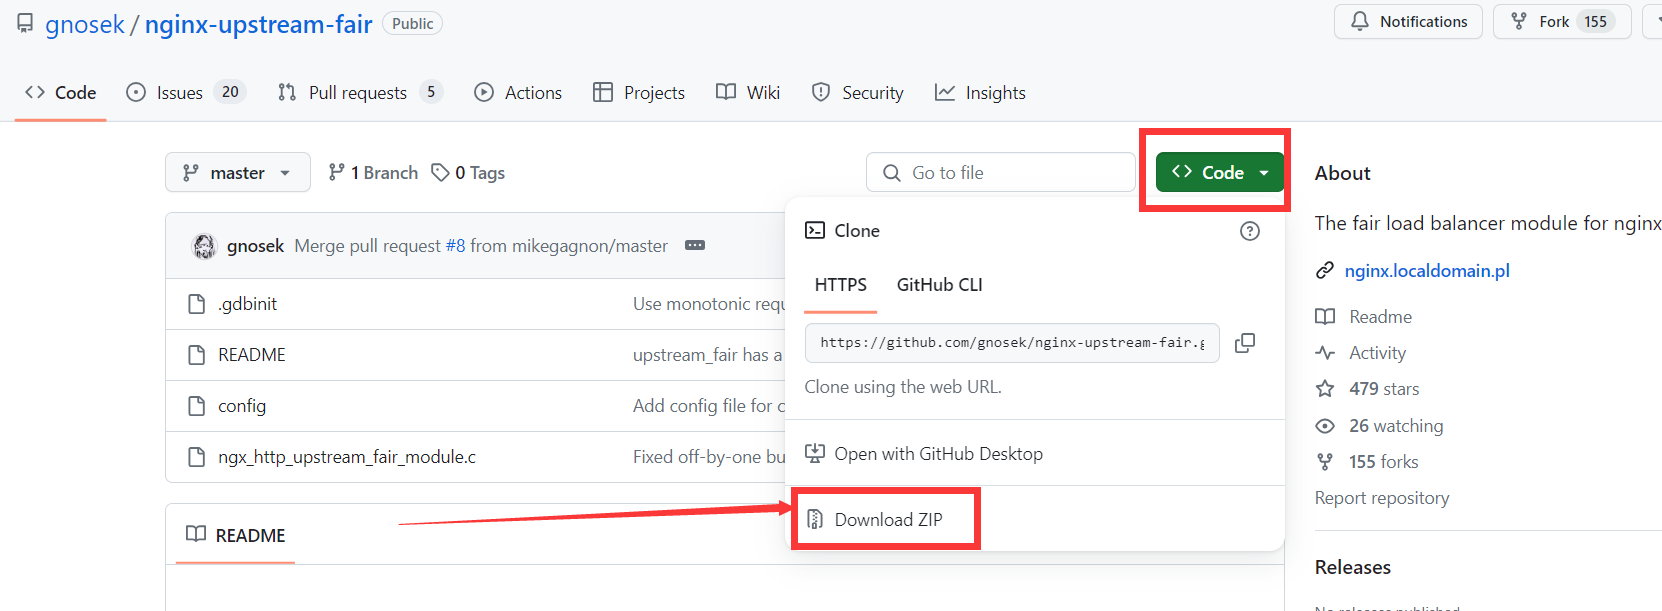
Task: Switch to the Code tab
Action: [x=61, y=93]
